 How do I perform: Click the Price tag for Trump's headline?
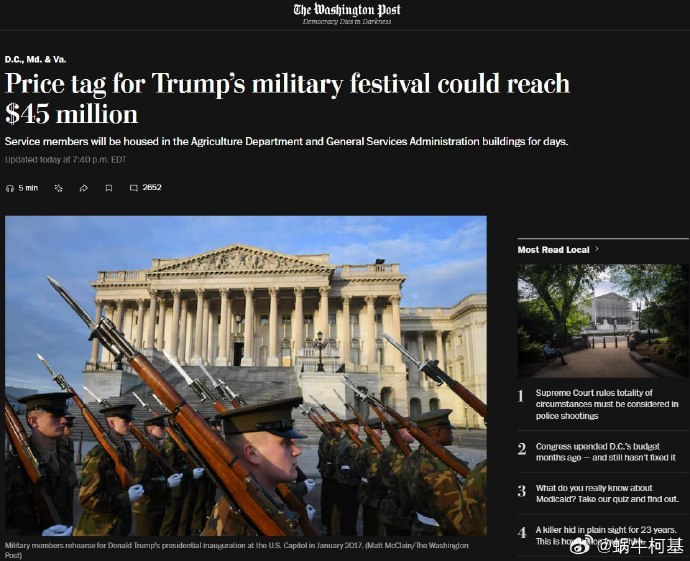click(287, 99)
